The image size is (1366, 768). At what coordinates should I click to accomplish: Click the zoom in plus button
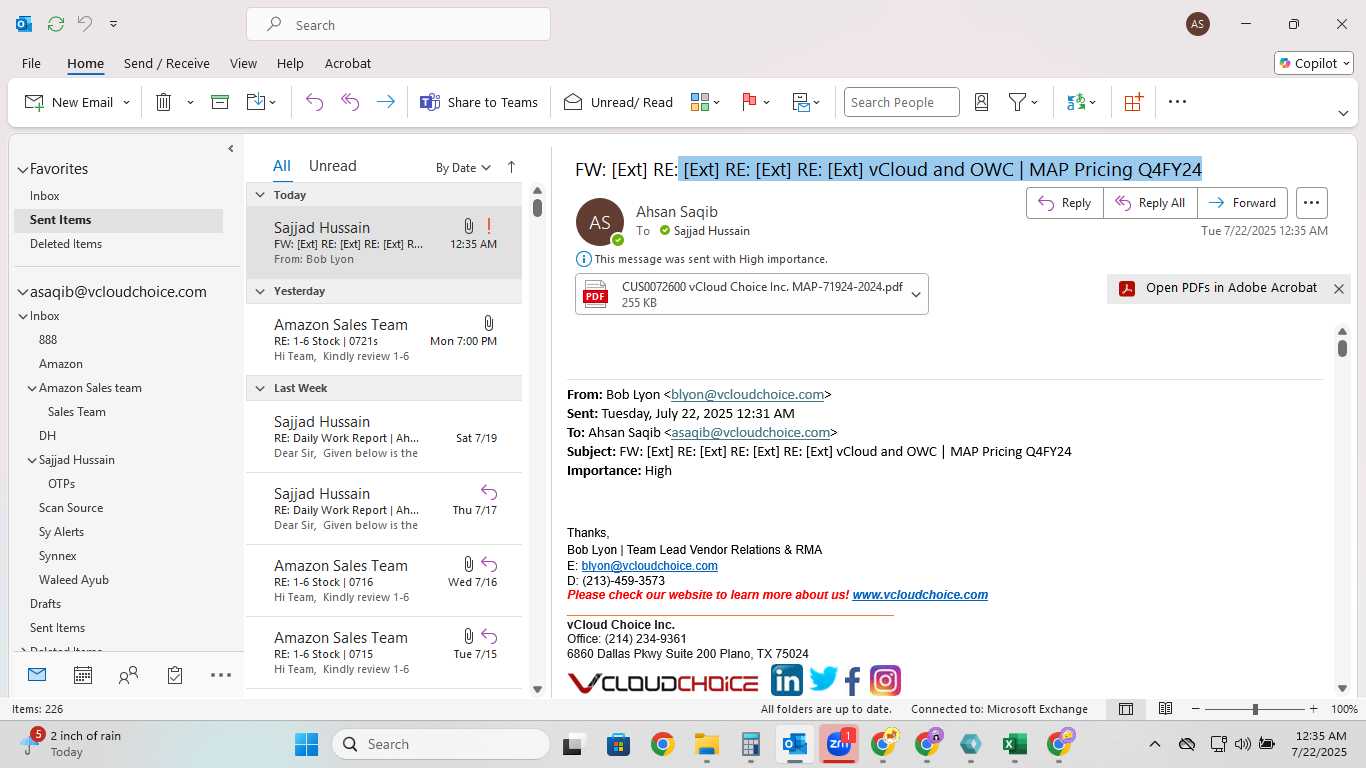1313,709
